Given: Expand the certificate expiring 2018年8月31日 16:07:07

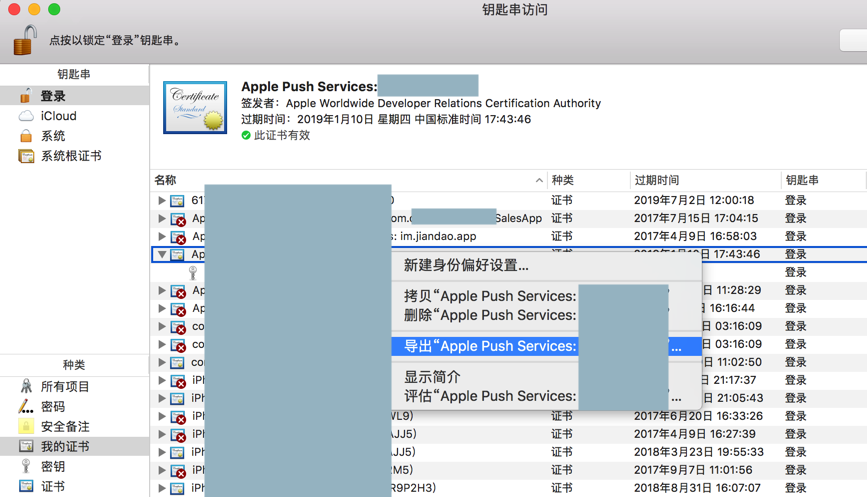Looking at the screenshot, I should pos(161,488).
